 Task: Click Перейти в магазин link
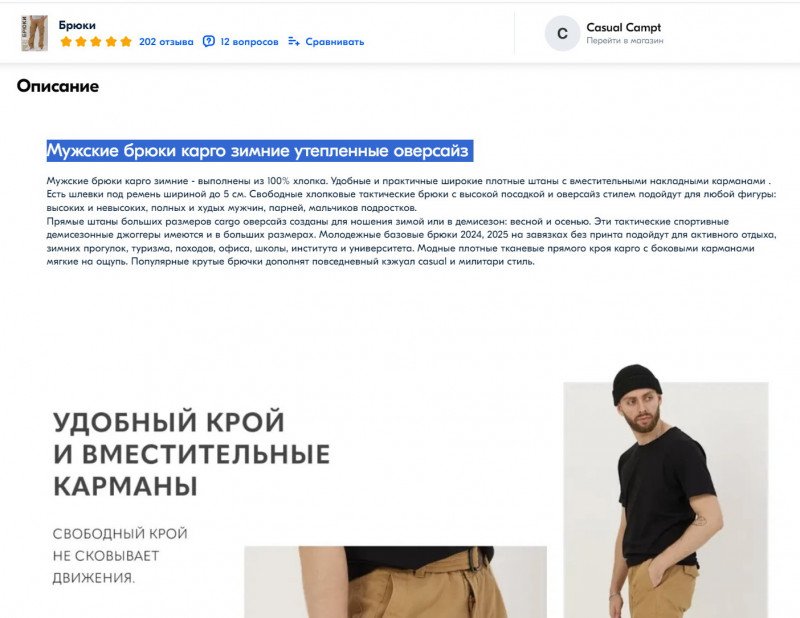624,41
